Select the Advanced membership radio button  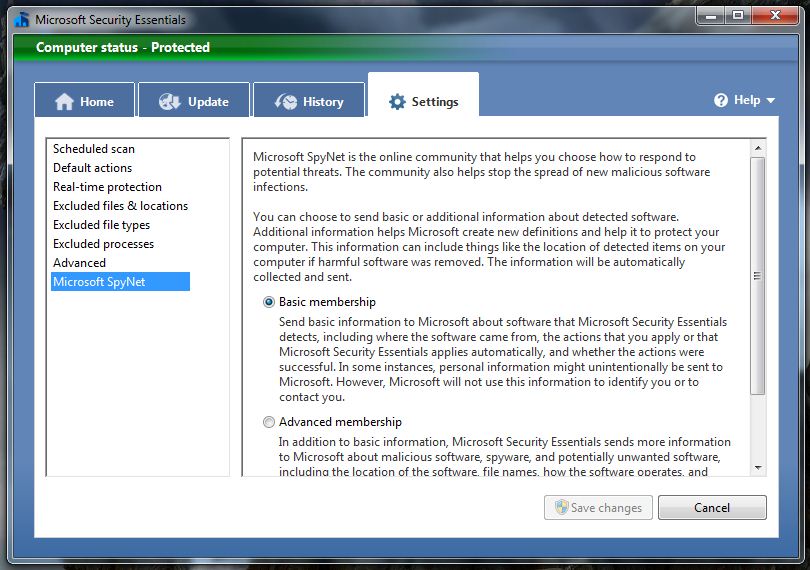point(269,422)
